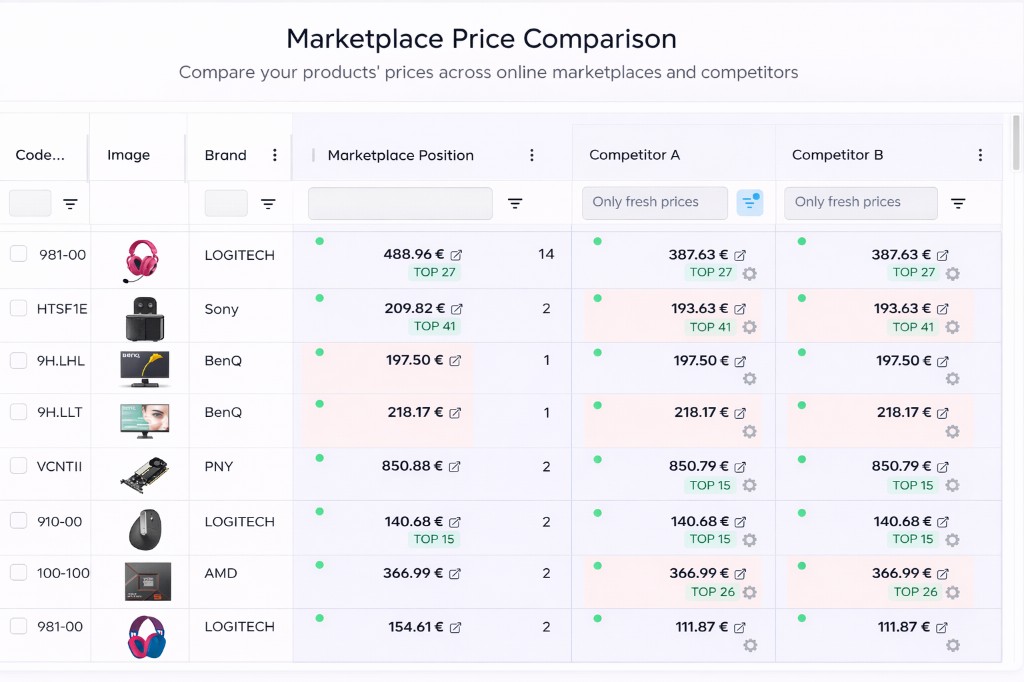Screen dimensions: 1024x682
Task: Click filter icon under Competitor B column
Action: (958, 203)
